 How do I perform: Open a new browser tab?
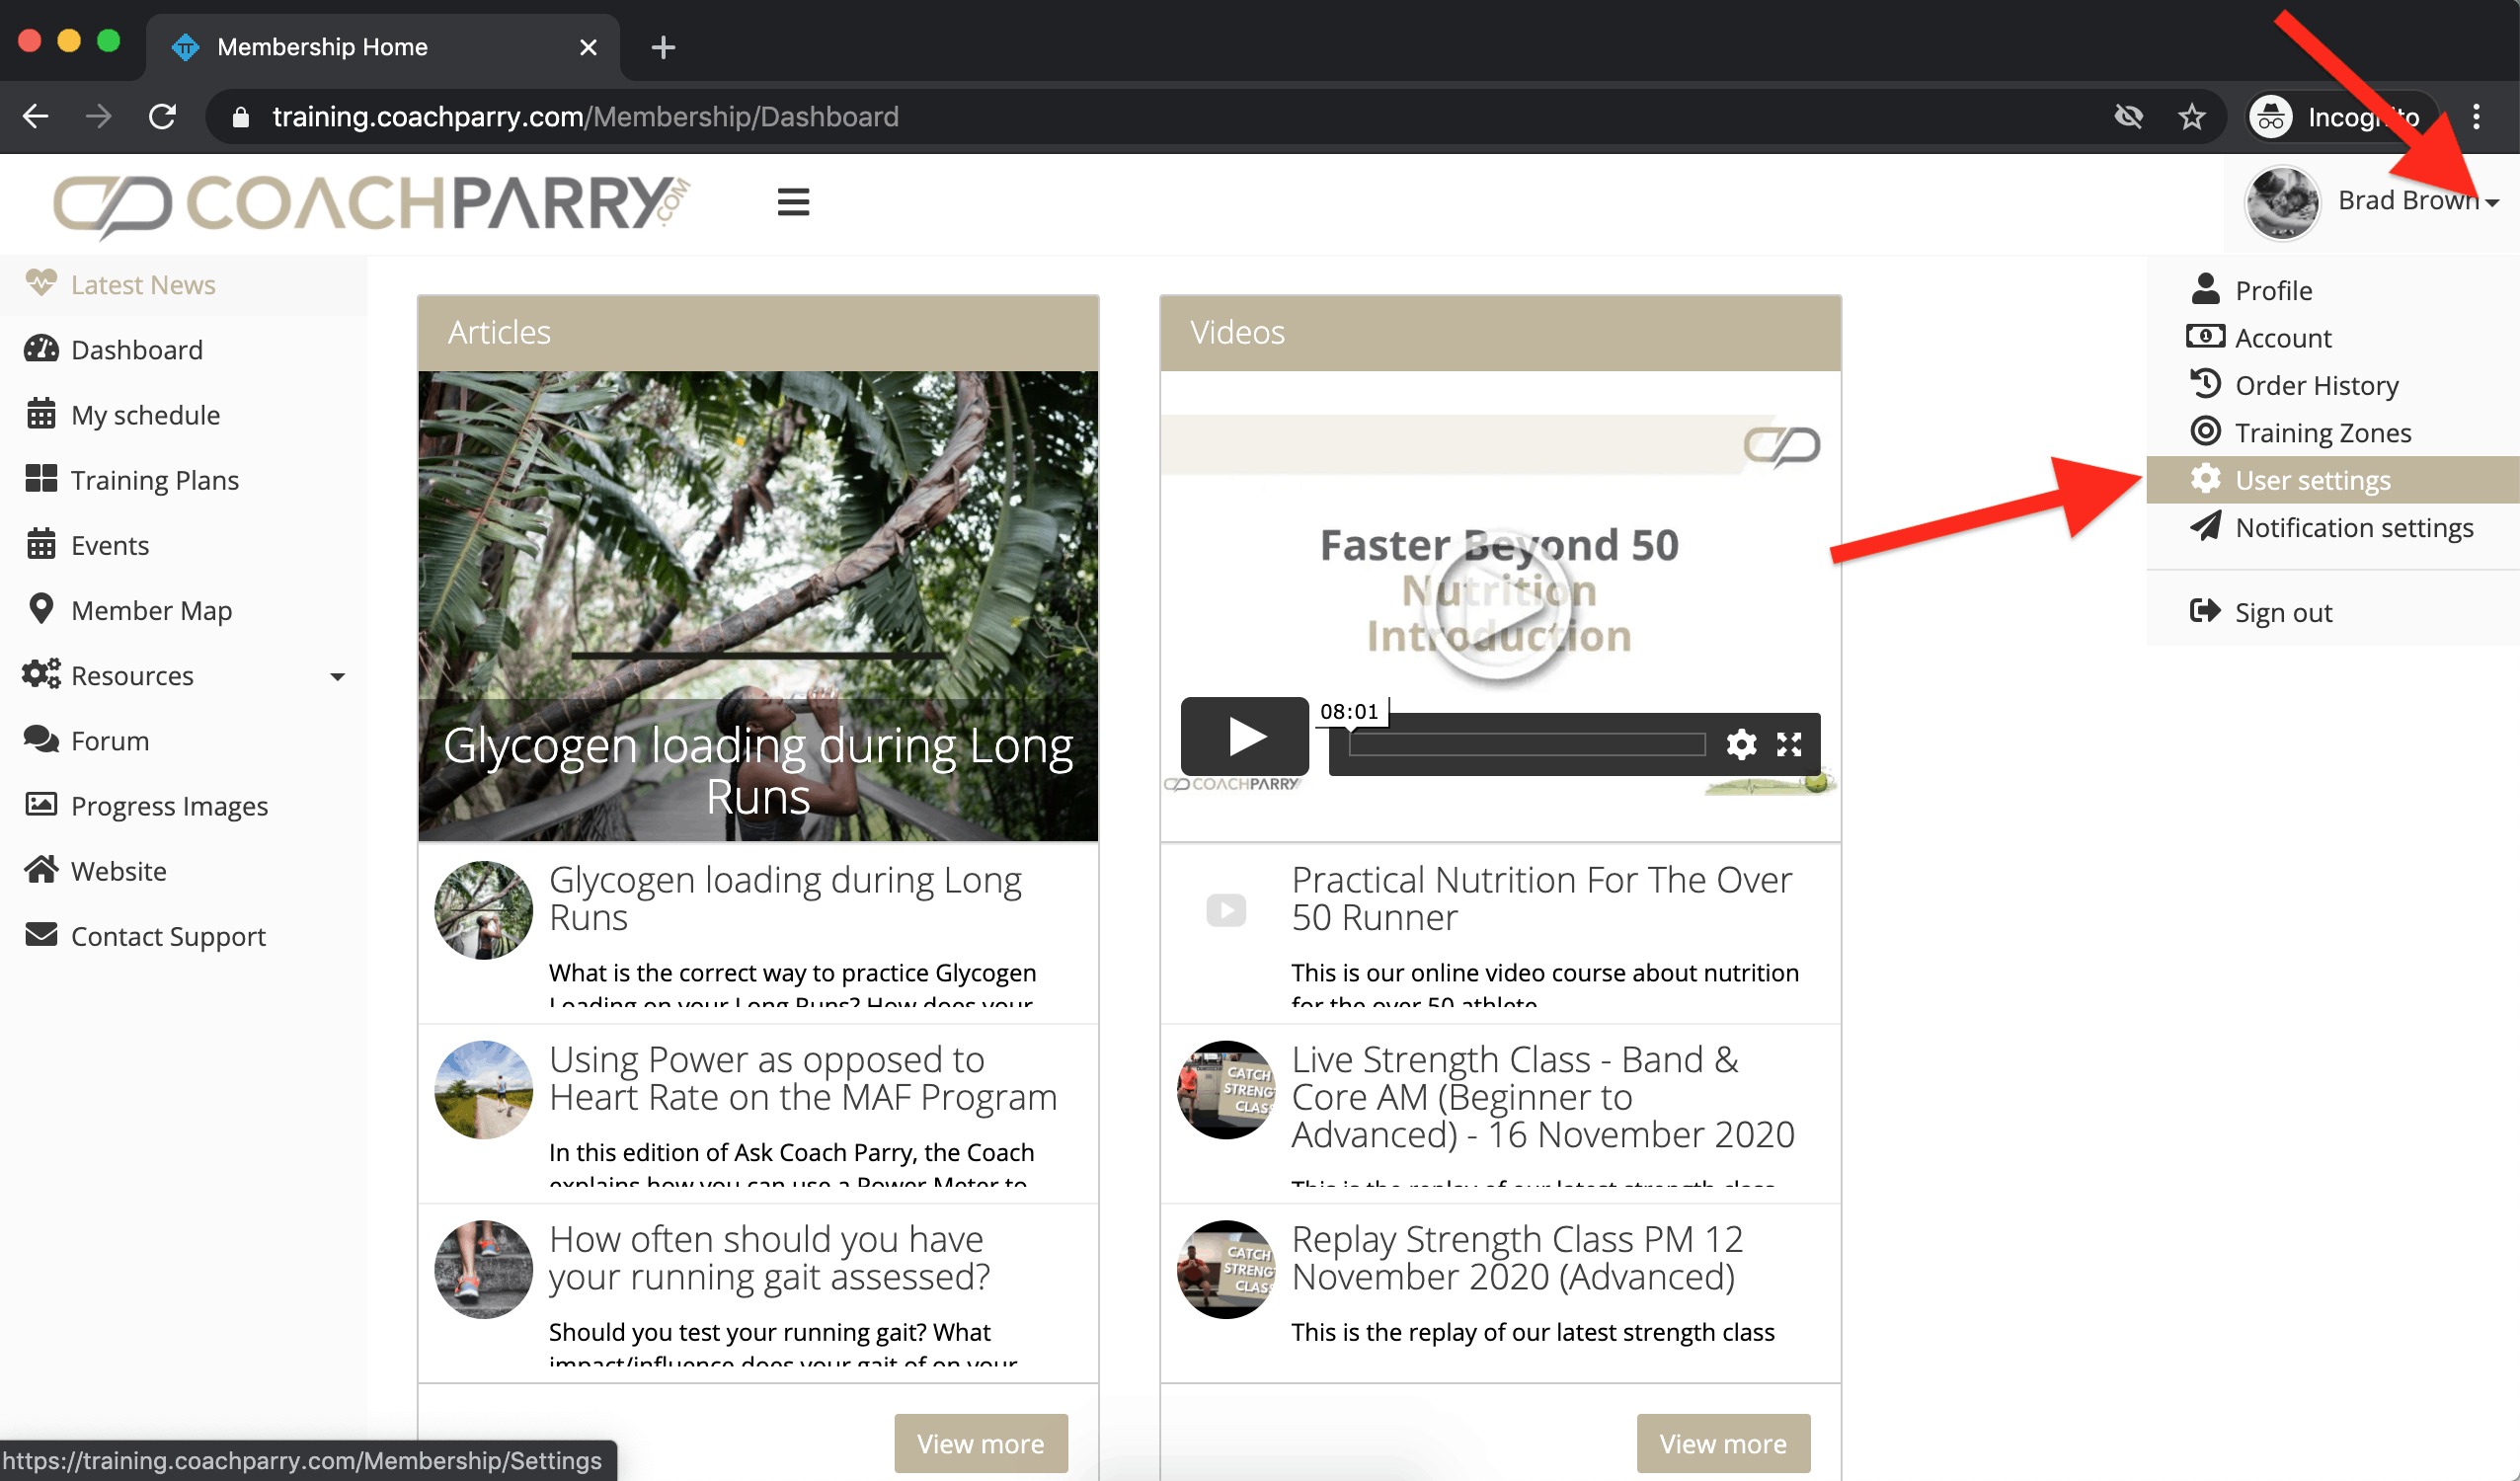(x=663, y=47)
